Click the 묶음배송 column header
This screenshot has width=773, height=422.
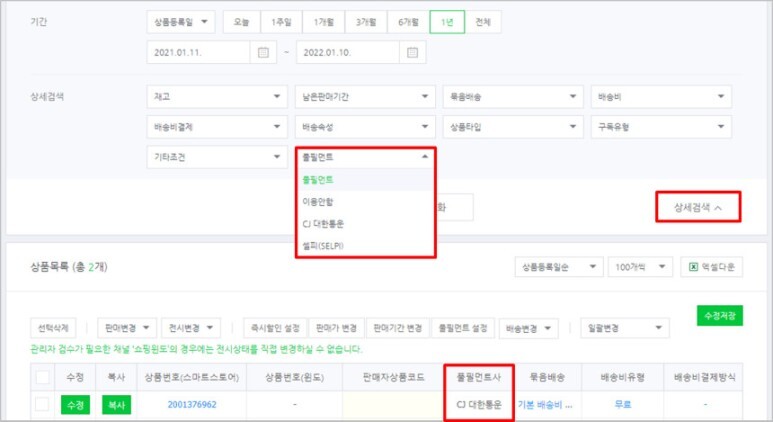pos(547,378)
